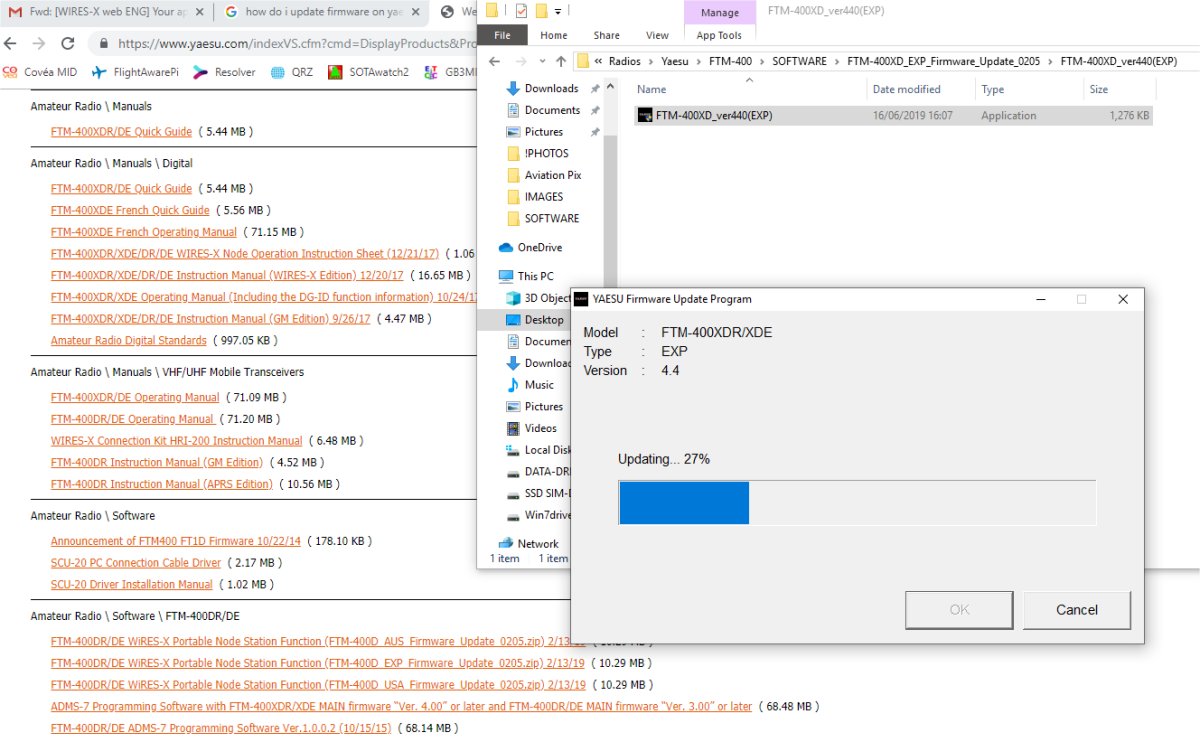Click the browser Forward arrow
The image size is (1200, 742).
click(x=39, y=44)
